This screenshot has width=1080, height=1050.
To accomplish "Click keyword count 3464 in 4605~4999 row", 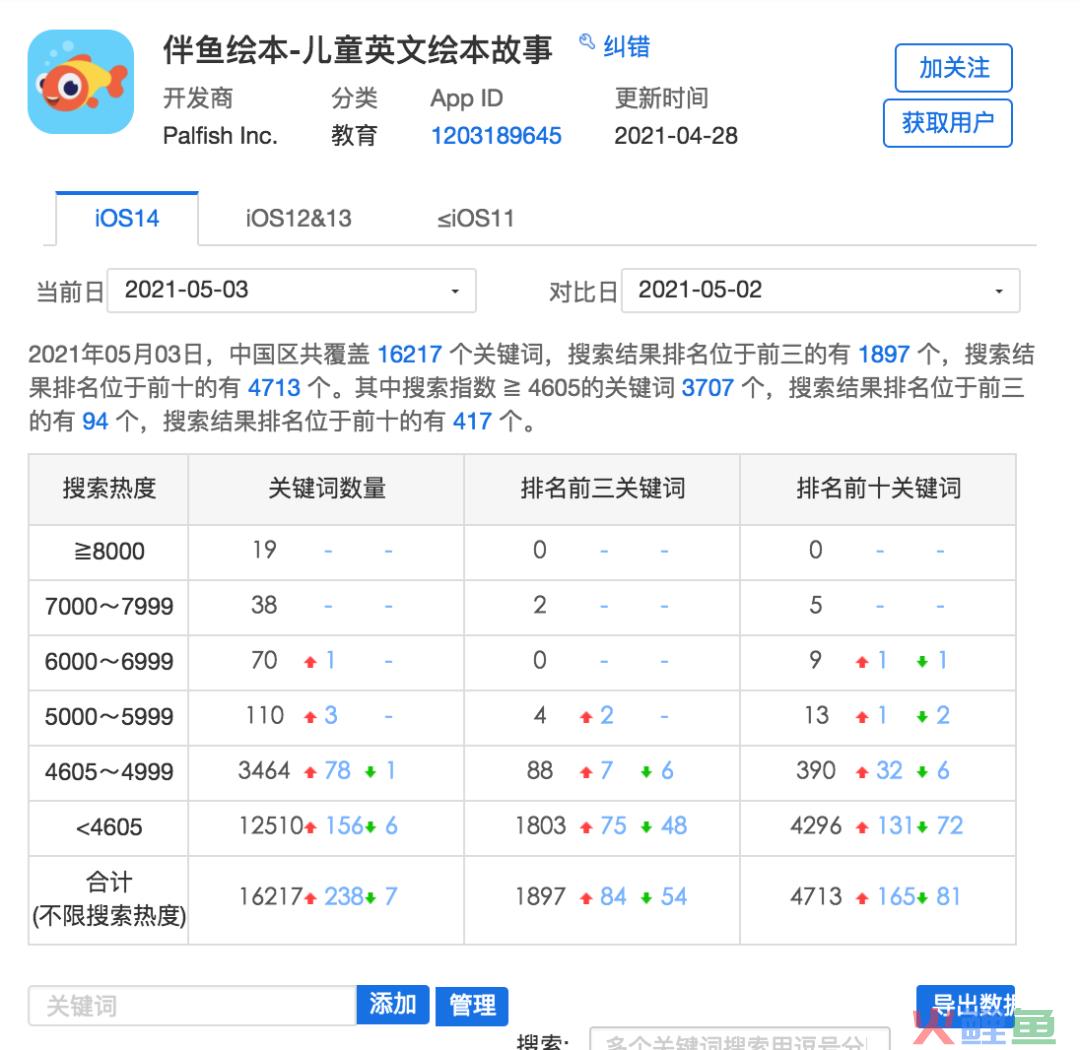I will point(264,770).
